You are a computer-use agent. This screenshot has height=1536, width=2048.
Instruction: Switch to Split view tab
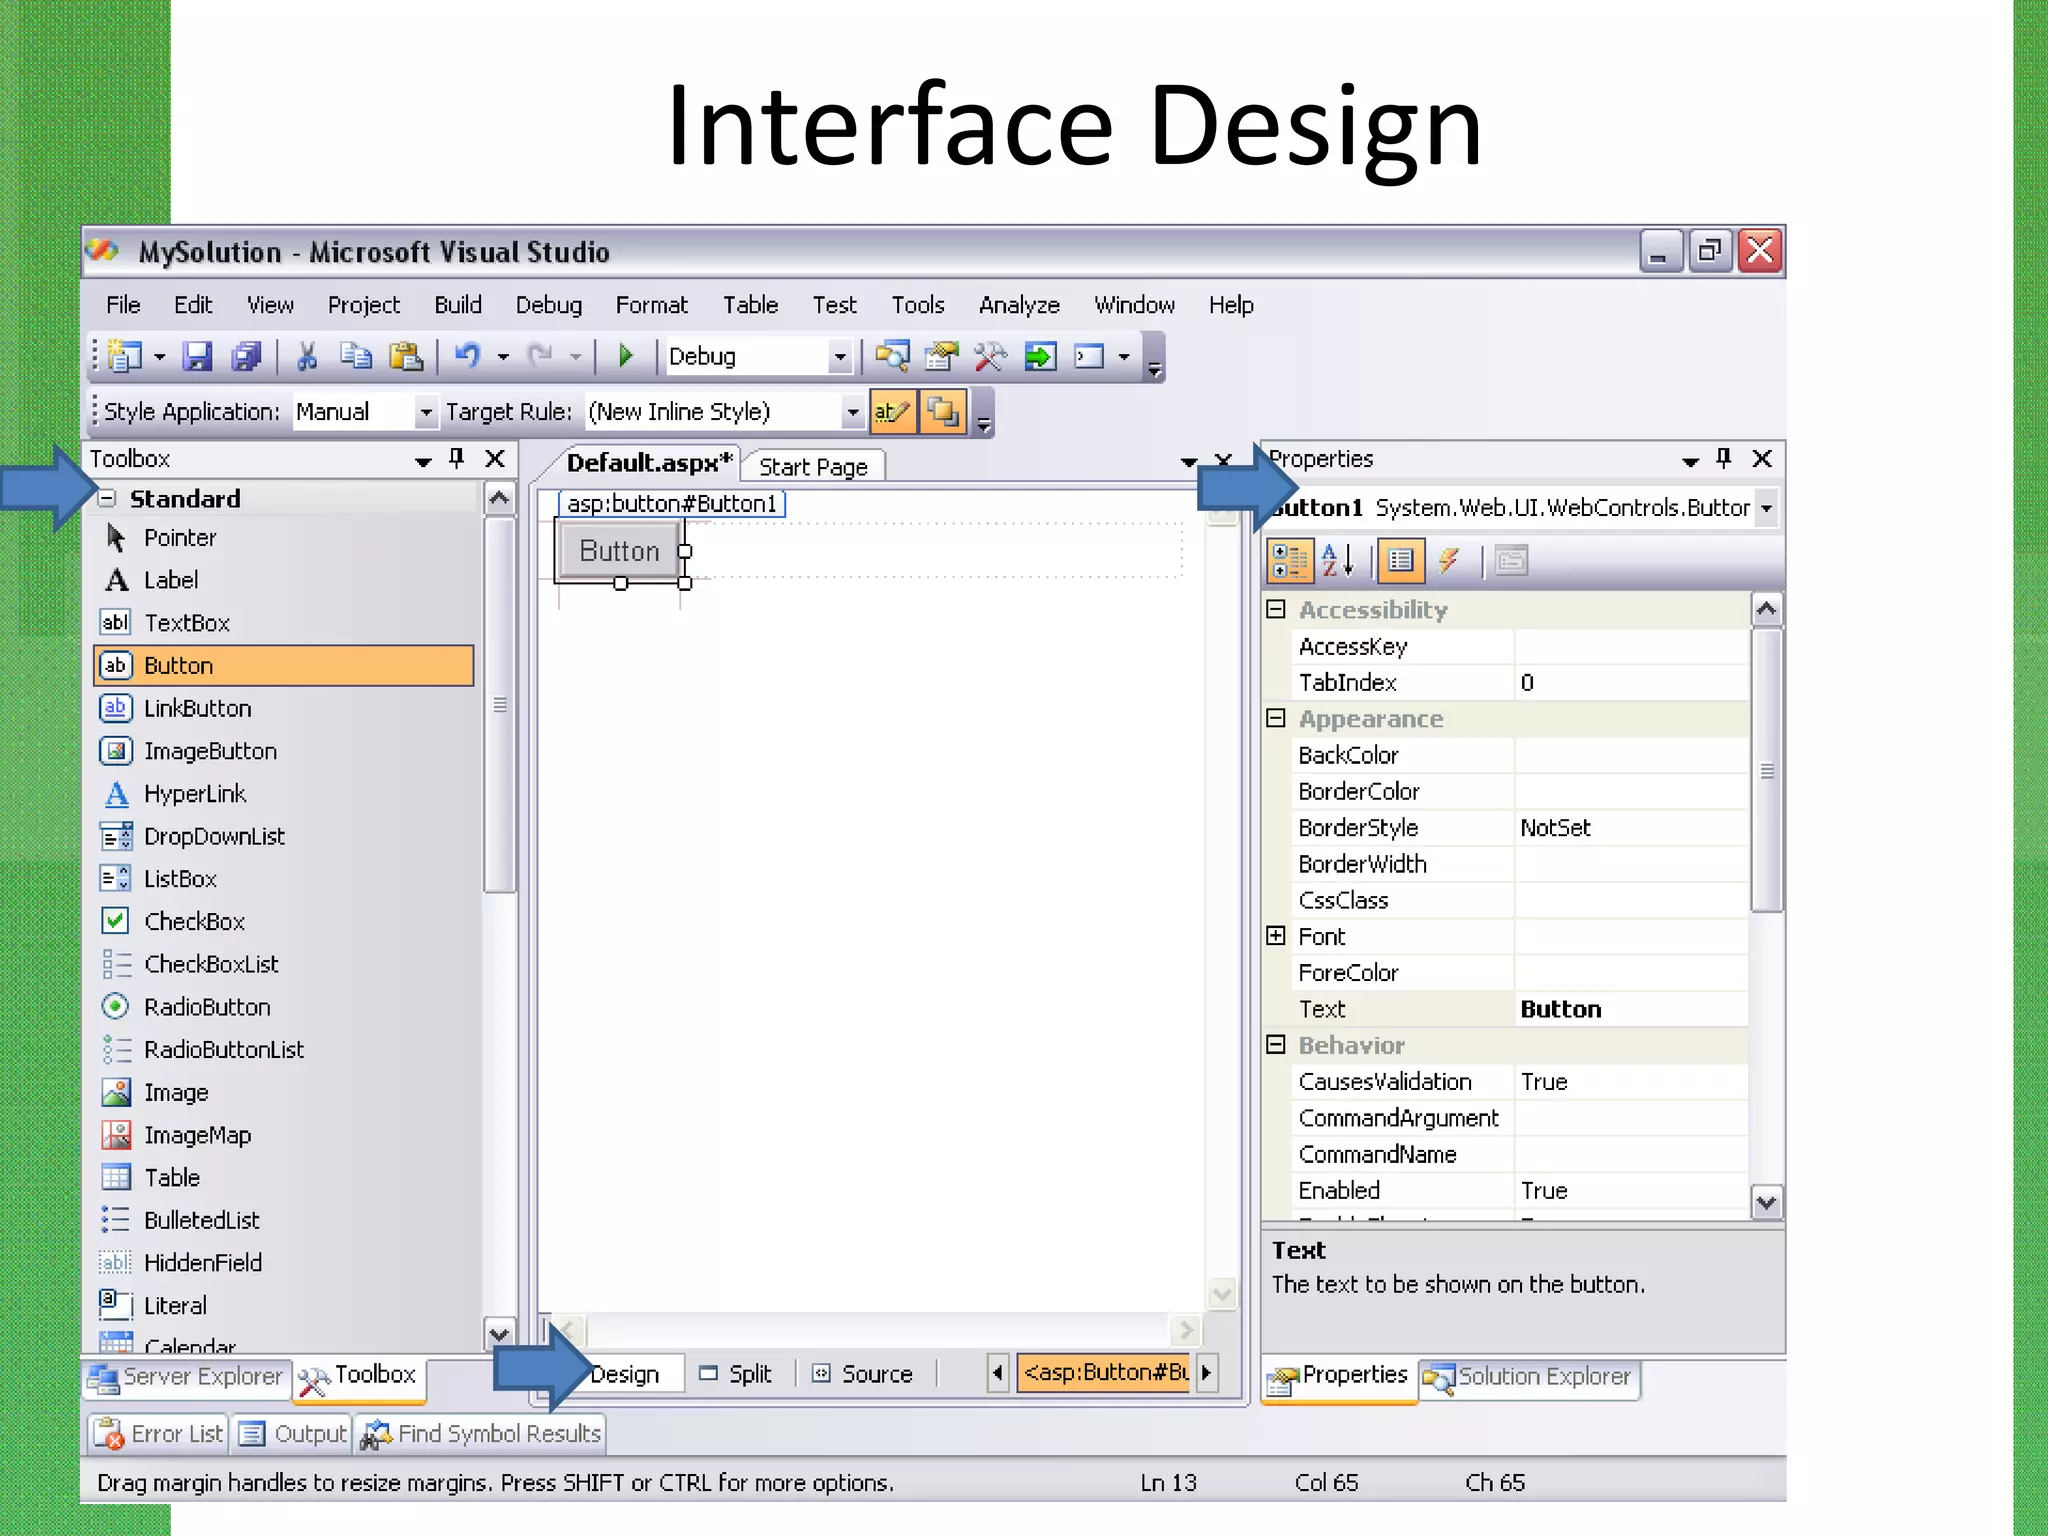tap(737, 1374)
